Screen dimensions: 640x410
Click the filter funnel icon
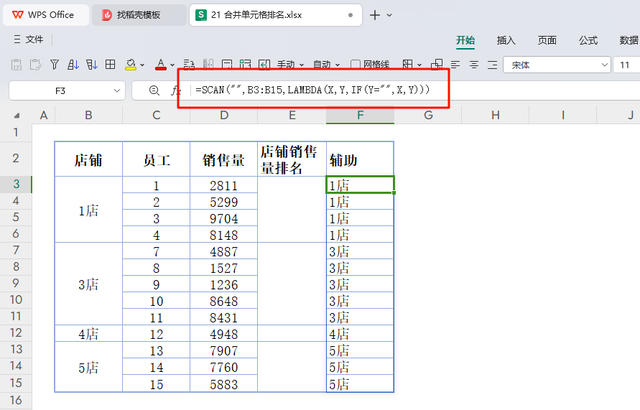coord(54,64)
